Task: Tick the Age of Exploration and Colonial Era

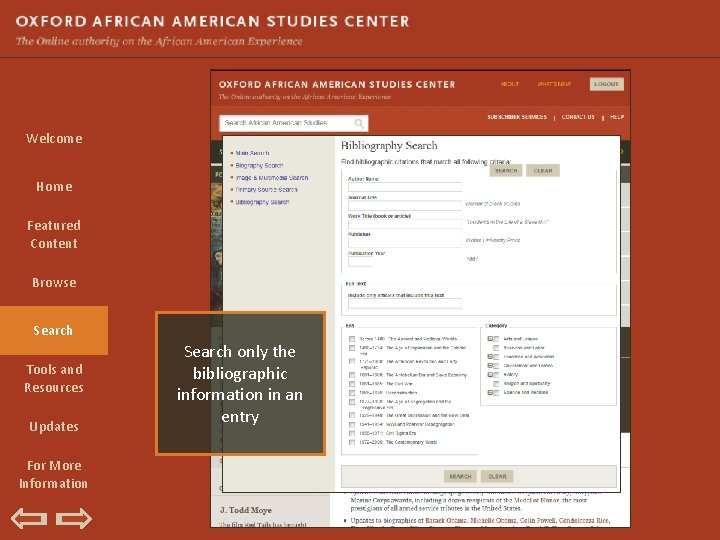Action: point(352,348)
